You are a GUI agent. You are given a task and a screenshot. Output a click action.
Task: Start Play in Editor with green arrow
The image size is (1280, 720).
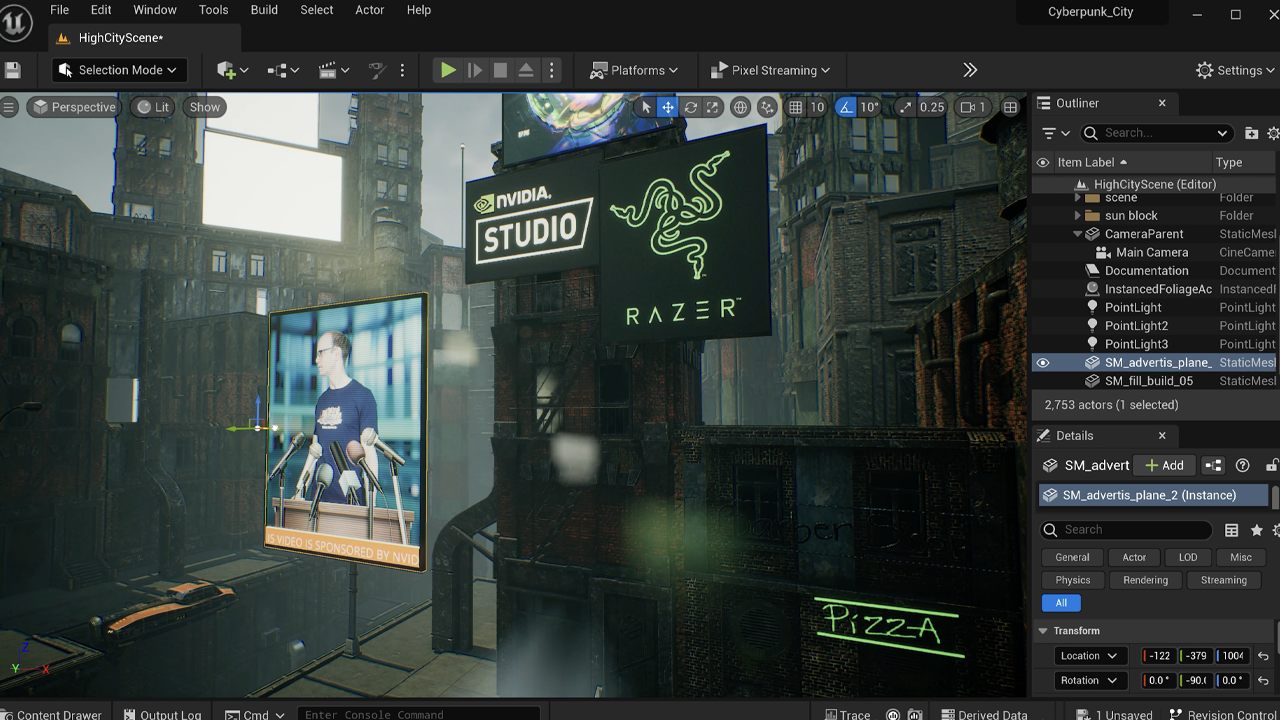448,70
